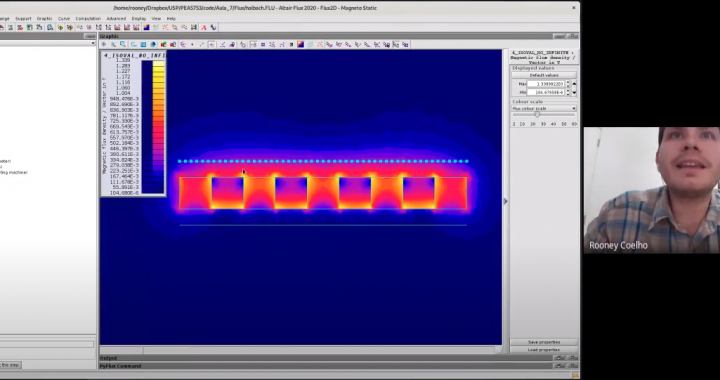Click the Save properties button

(544, 342)
